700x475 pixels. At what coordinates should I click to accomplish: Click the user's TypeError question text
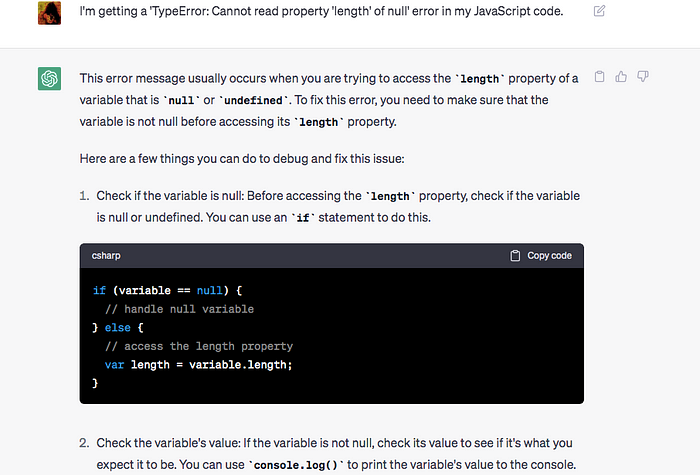321,11
